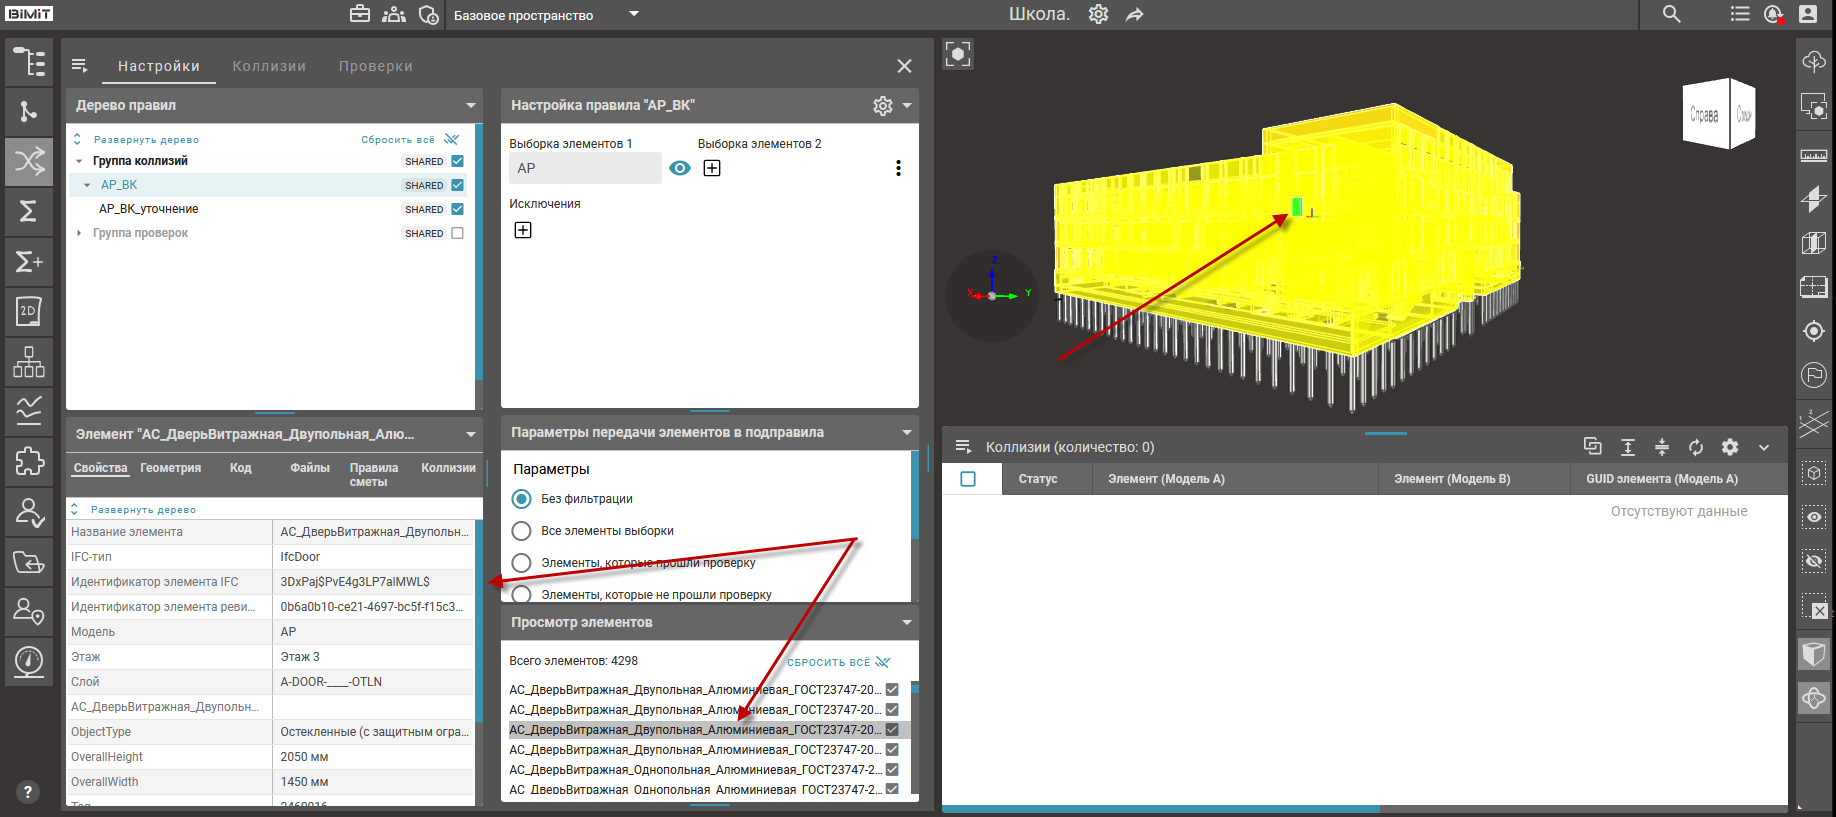
Task: Expand the Группа проверок tree node
Action: 79,233
